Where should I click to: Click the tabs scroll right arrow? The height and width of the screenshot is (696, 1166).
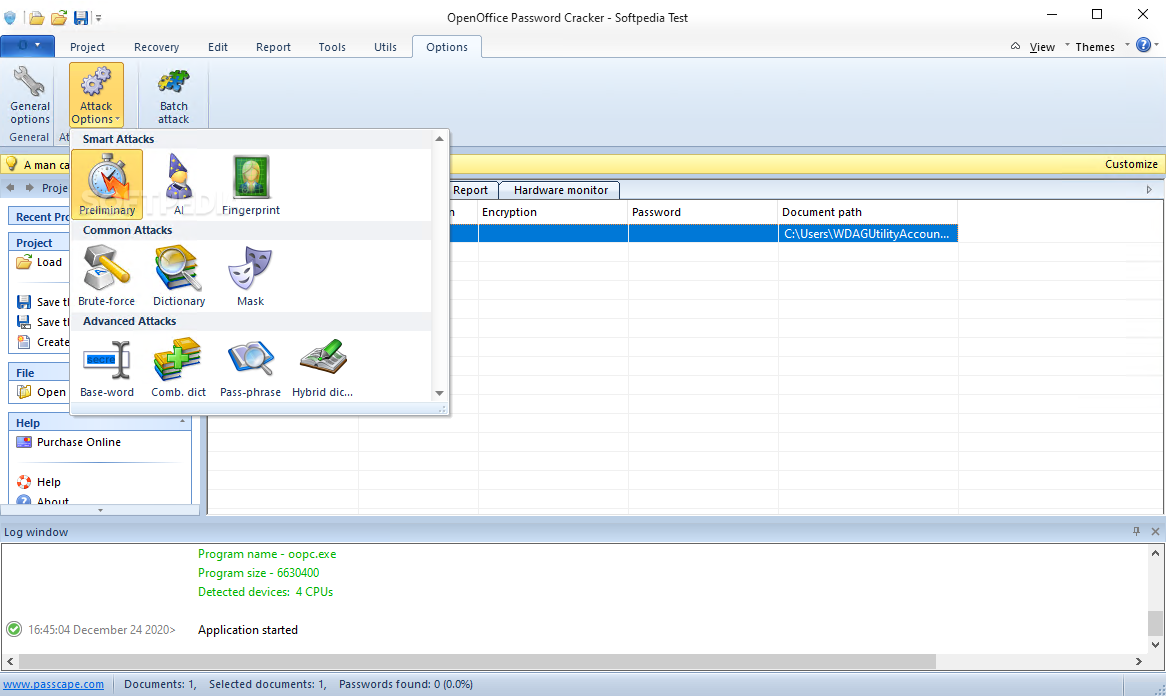(1149, 190)
